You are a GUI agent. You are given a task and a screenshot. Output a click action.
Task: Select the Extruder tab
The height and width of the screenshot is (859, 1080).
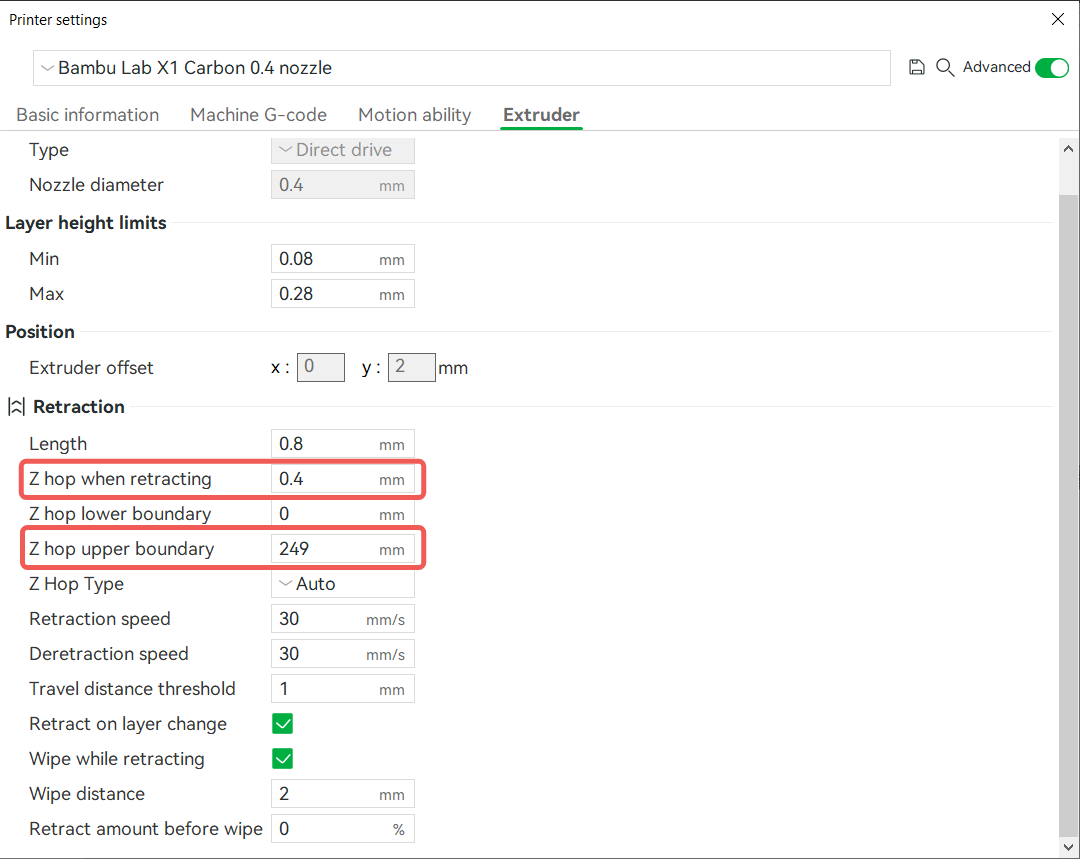click(x=541, y=114)
